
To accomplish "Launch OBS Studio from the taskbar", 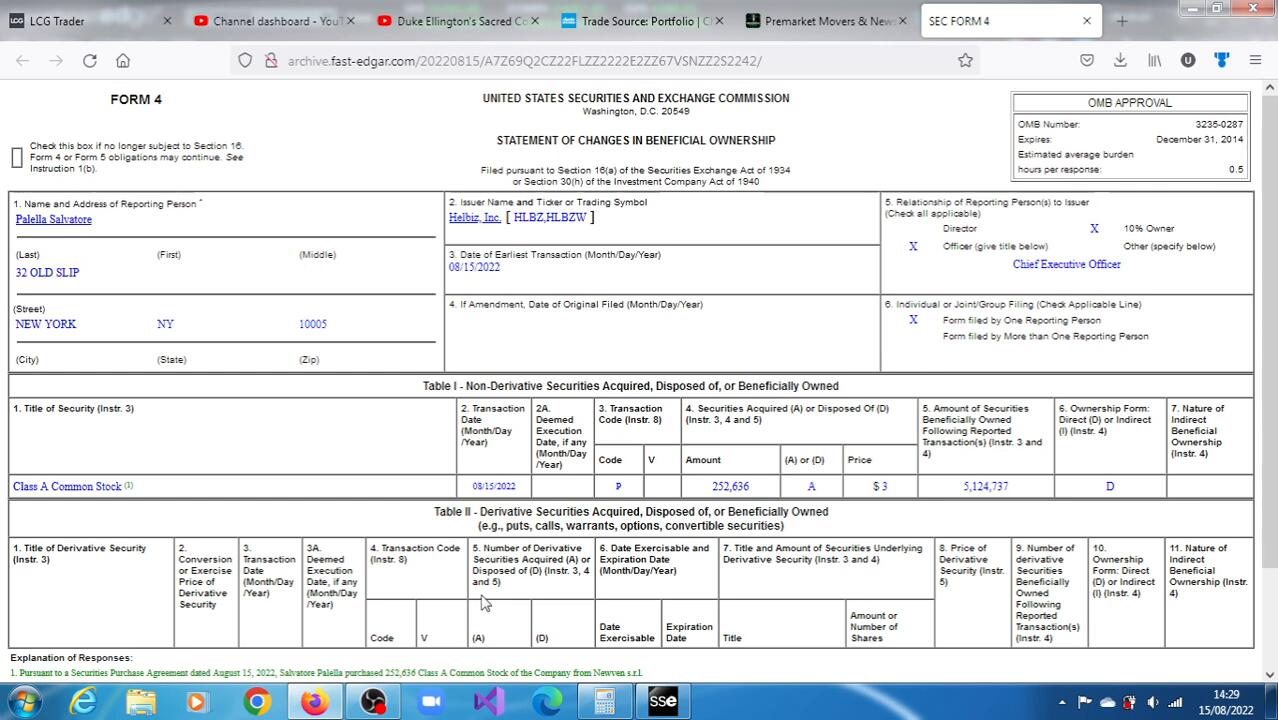I will (x=373, y=702).
